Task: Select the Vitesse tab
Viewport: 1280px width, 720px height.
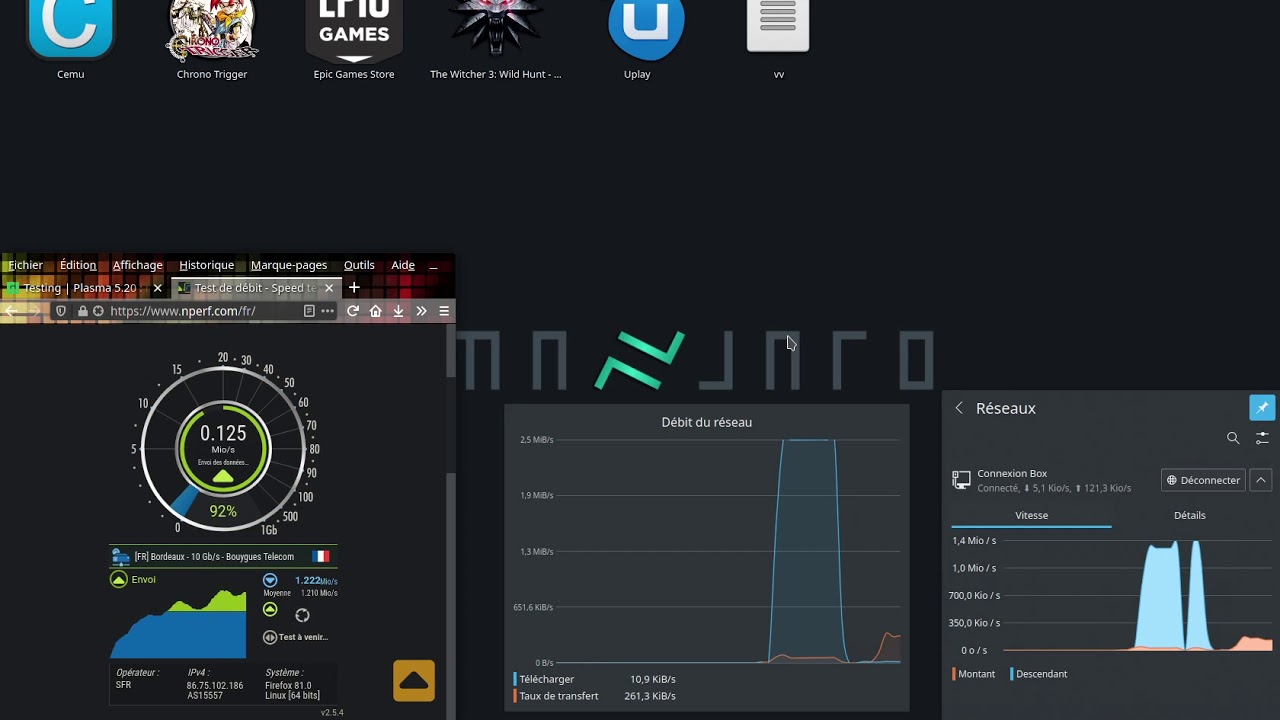Action: tap(1031, 515)
